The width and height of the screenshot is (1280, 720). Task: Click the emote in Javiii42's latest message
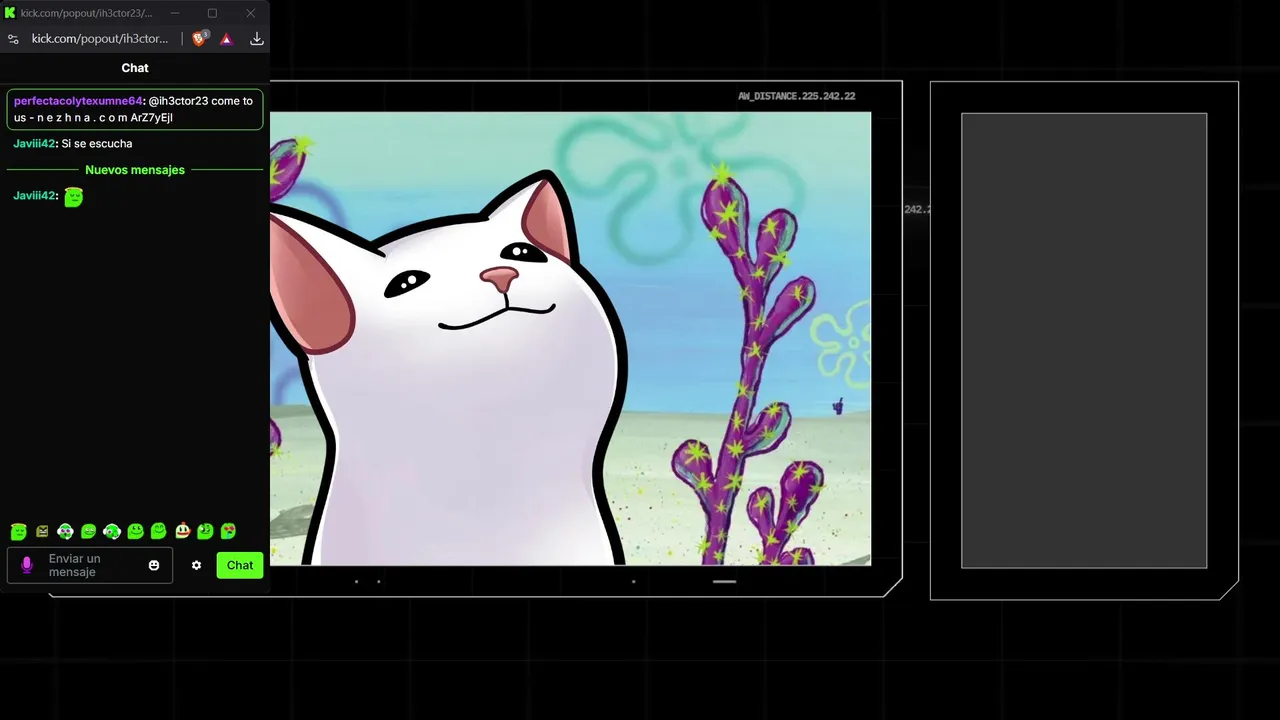coord(73,197)
